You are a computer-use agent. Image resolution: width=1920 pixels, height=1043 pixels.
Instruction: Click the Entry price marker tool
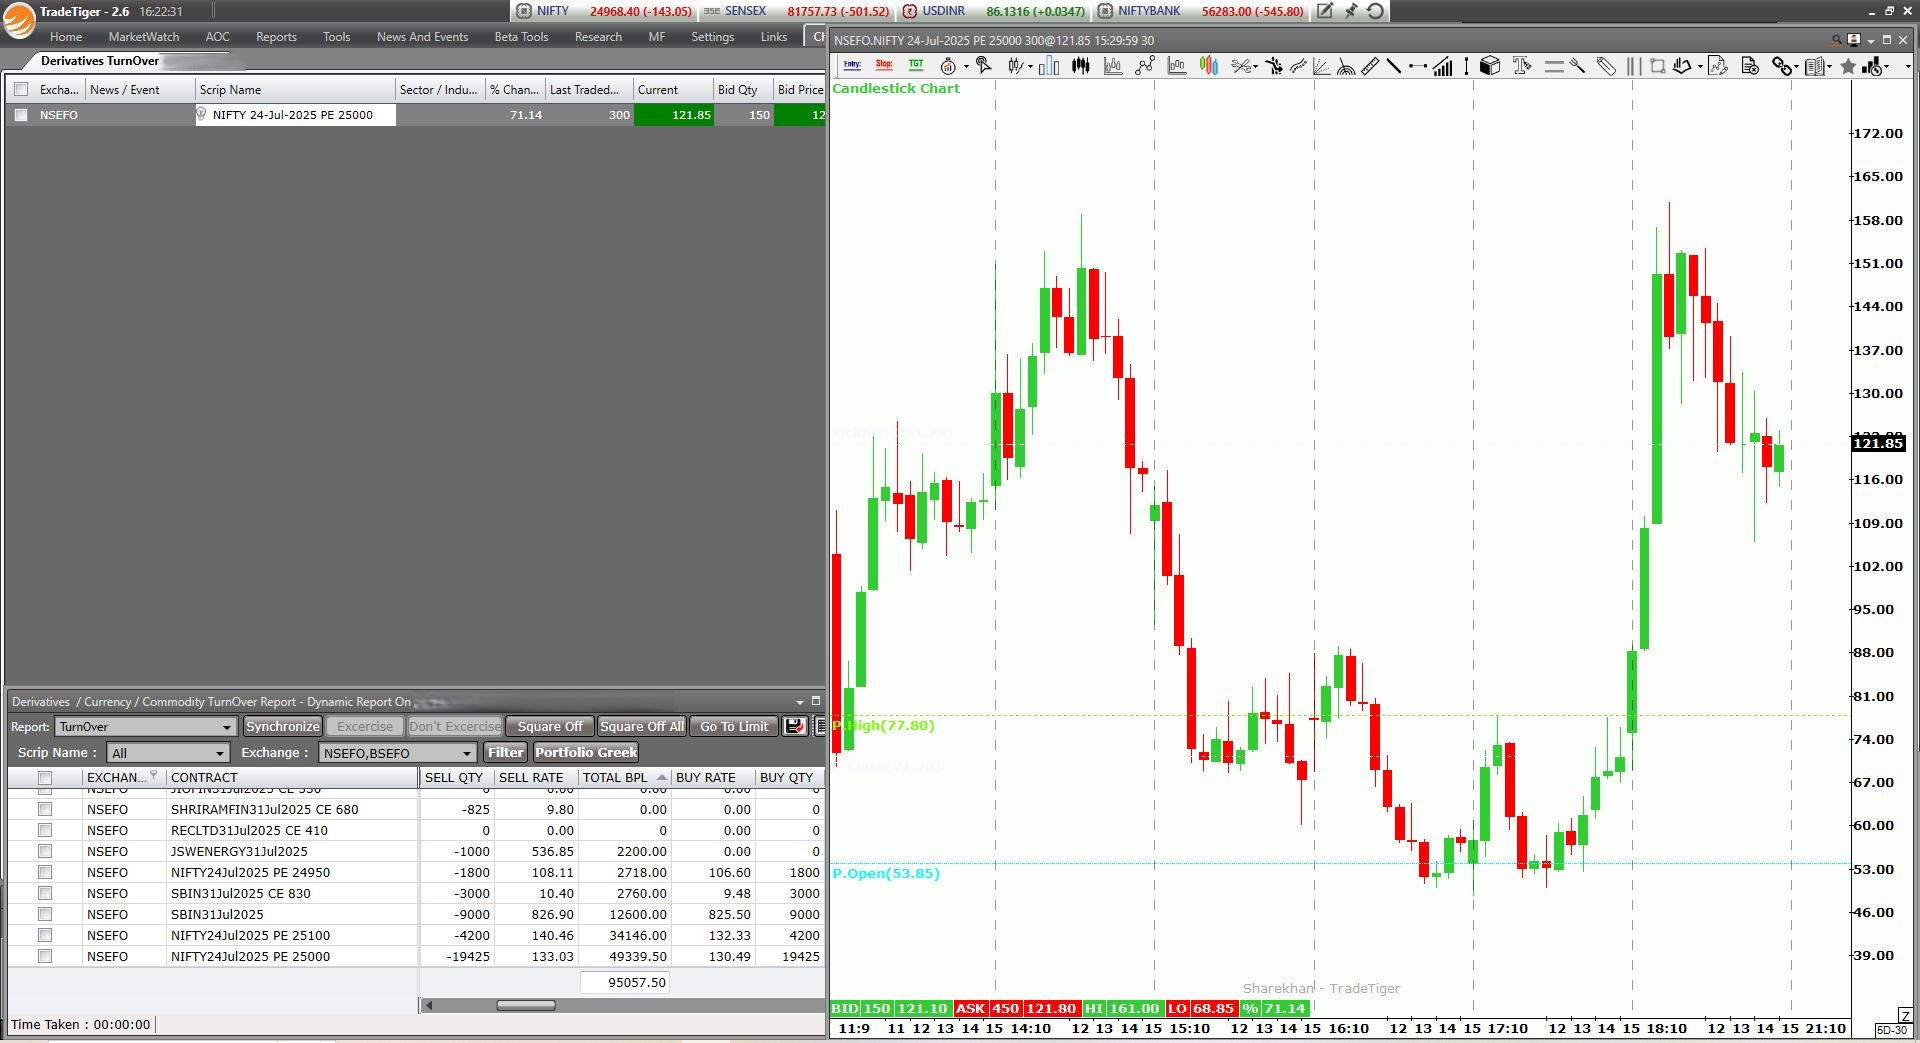(x=852, y=65)
